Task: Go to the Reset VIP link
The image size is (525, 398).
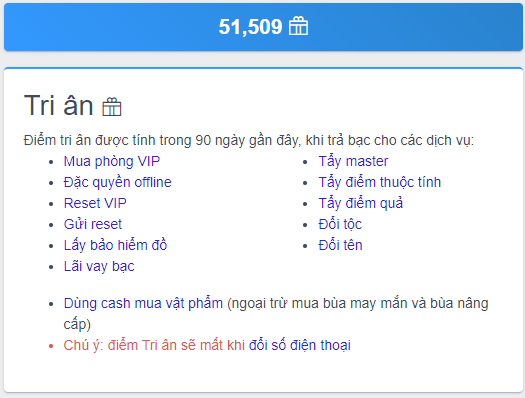Action: [95, 203]
